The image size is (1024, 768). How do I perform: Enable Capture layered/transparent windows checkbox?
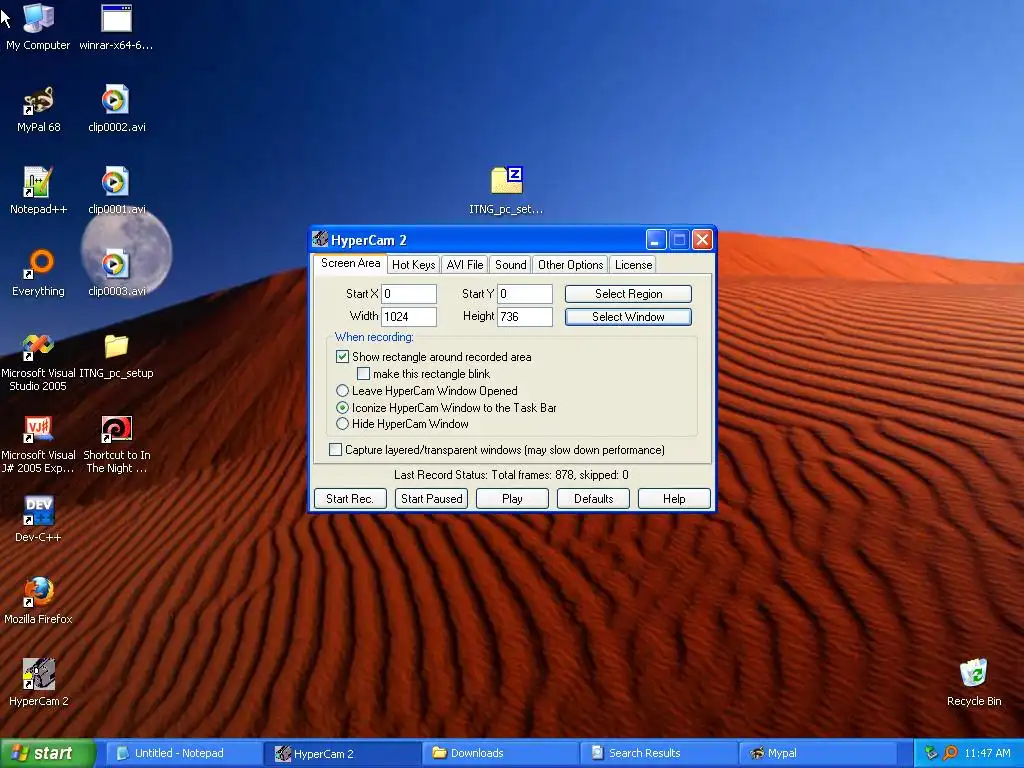335,449
